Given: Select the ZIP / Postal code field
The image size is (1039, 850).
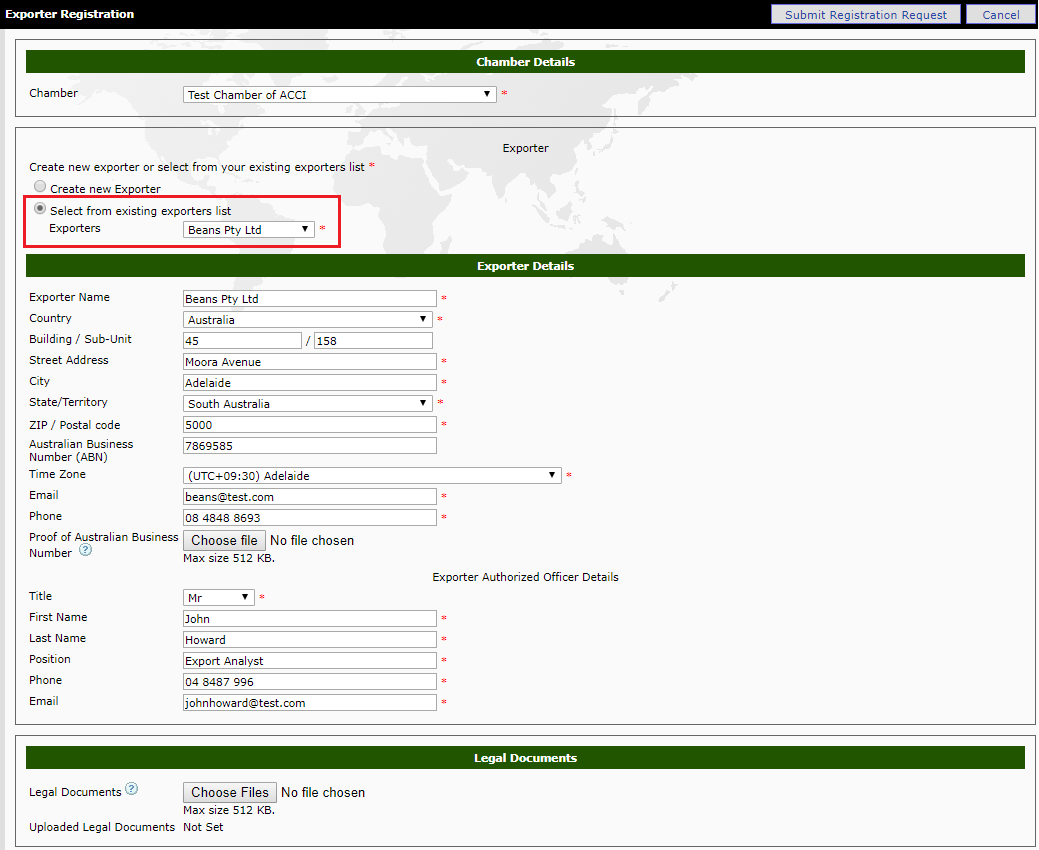Looking at the screenshot, I should click(309, 425).
